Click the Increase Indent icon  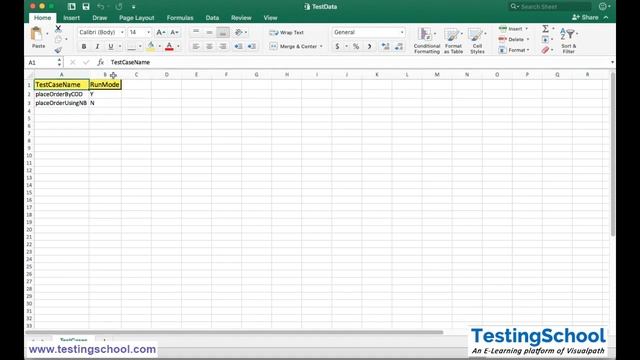[x=252, y=47]
